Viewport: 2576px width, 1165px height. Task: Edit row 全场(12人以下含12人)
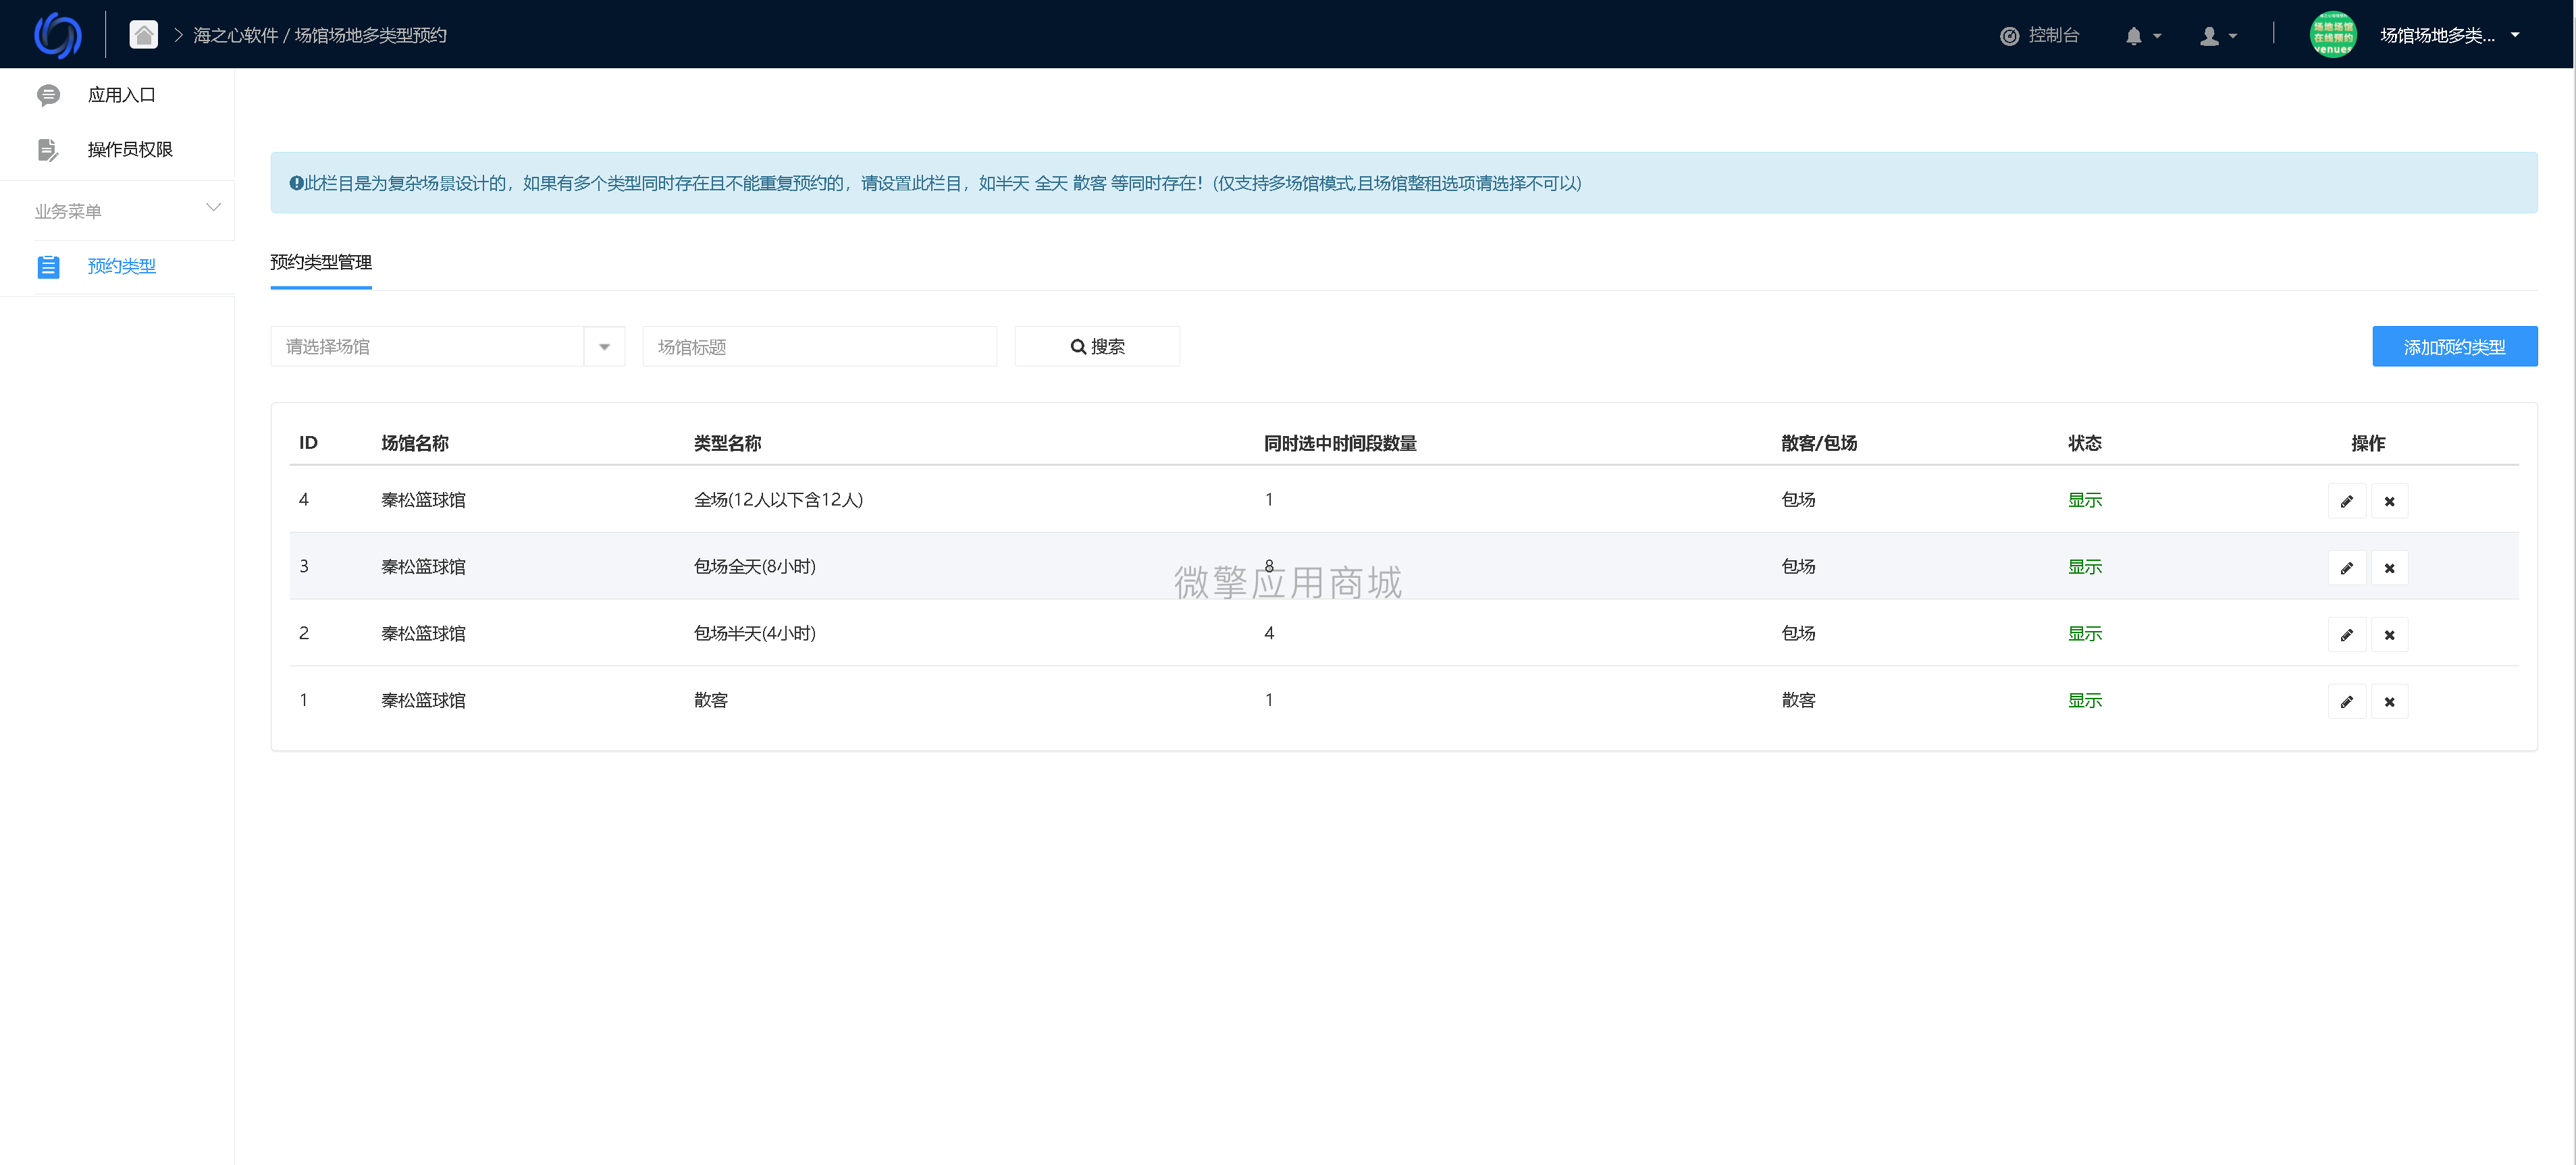coord(2346,501)
